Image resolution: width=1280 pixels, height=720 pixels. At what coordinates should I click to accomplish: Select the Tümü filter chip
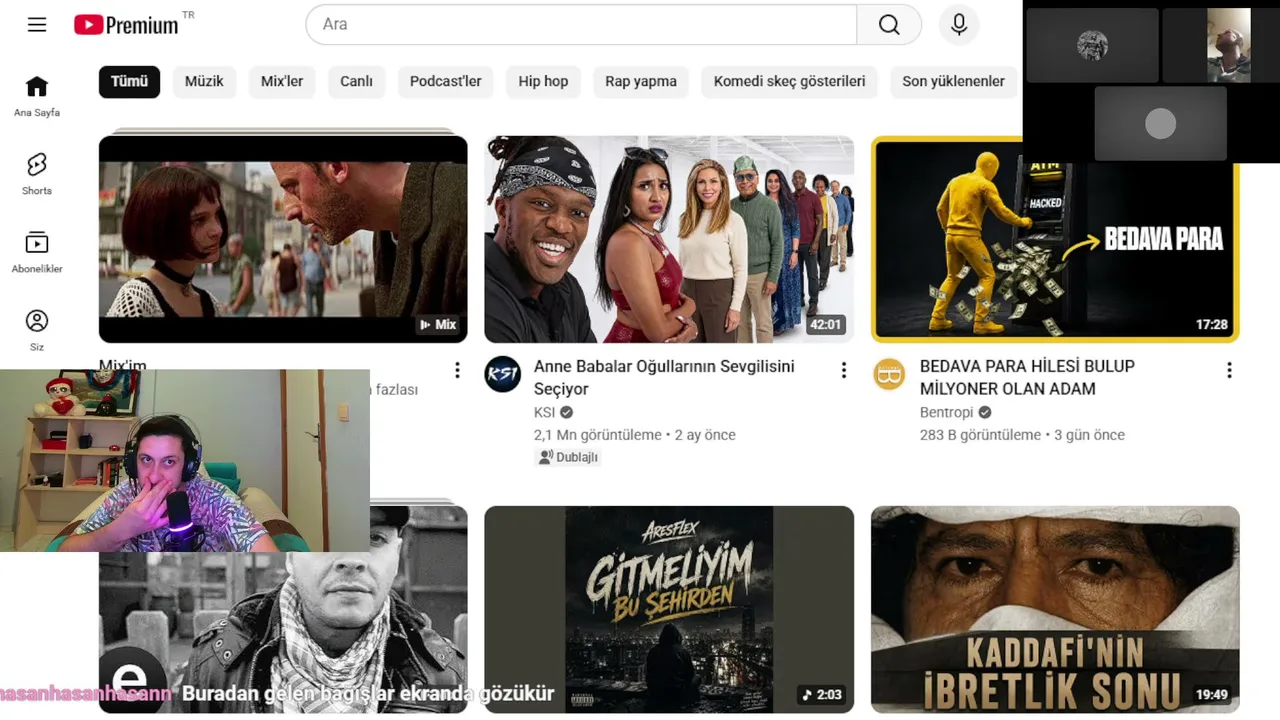coord(129,81)
